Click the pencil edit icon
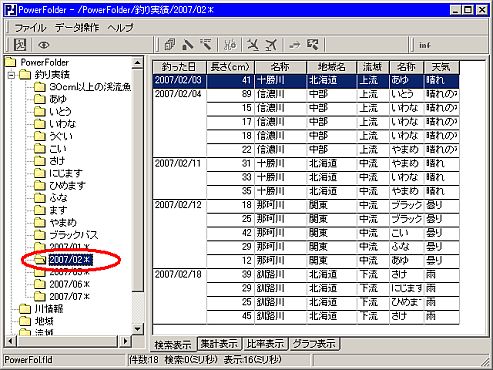 tap(188, 44)
